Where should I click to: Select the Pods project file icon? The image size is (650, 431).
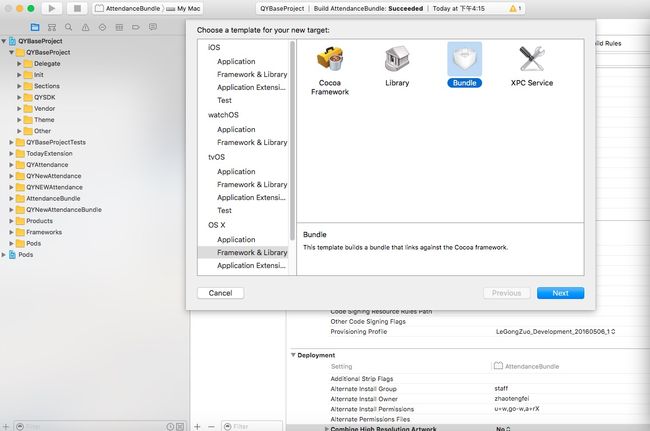click(x=12, y=254)
